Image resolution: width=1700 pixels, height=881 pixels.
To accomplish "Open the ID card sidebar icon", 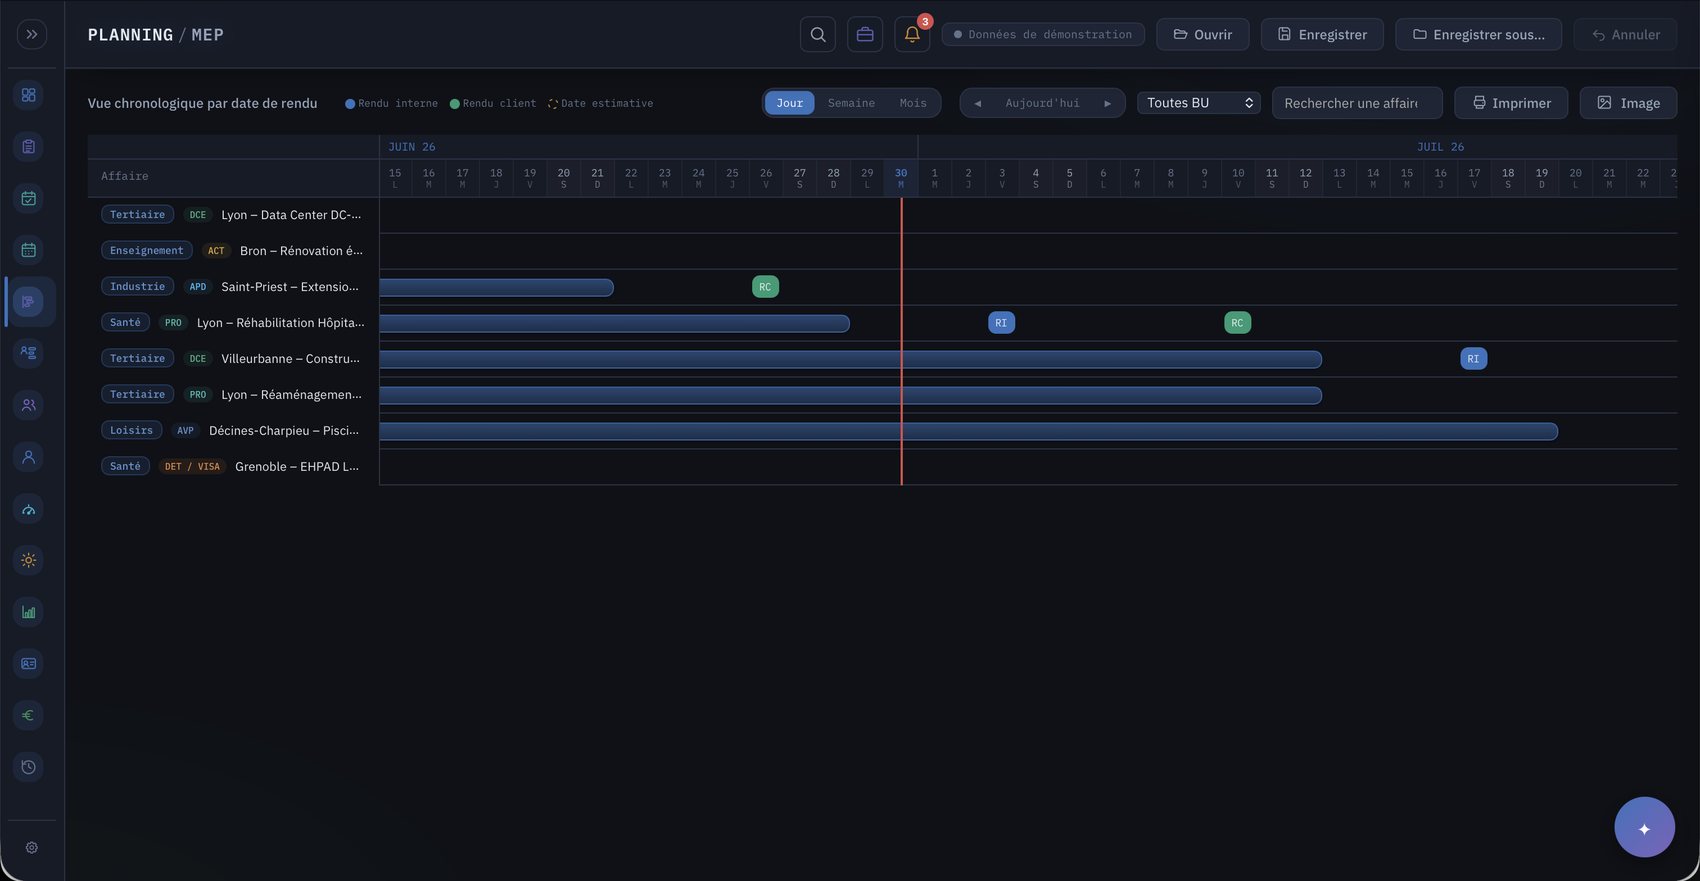I will [29, 663].
